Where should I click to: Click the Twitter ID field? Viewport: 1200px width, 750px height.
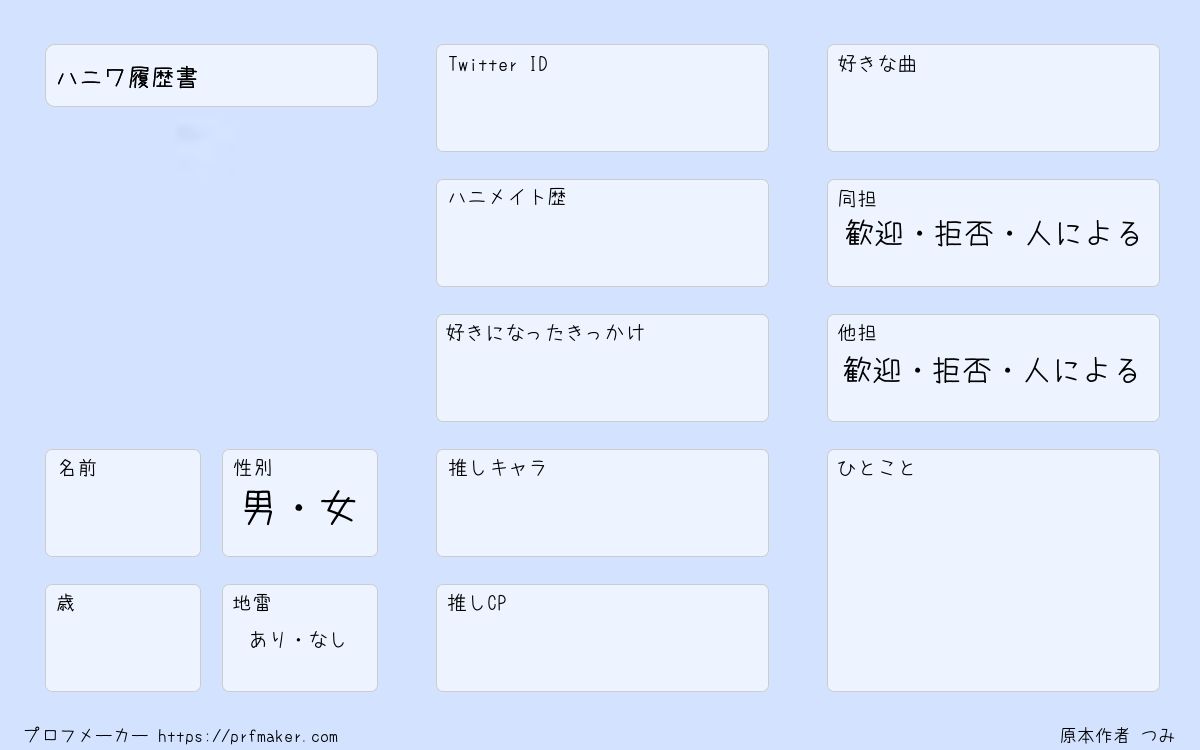click(602, 98)
